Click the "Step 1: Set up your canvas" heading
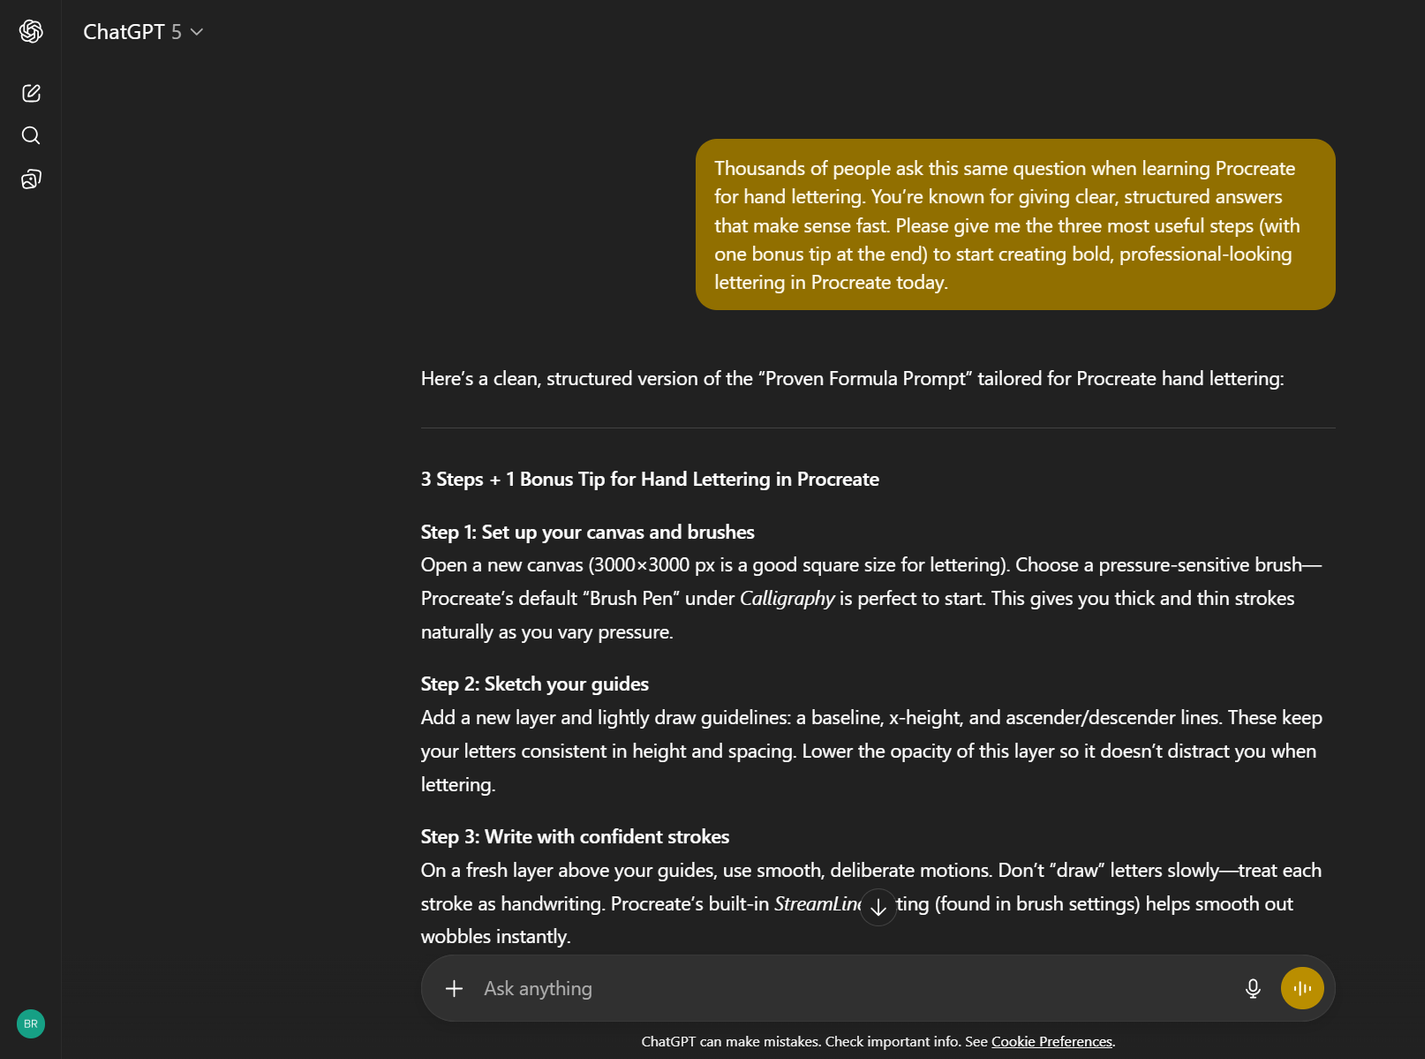 (588, 532)
